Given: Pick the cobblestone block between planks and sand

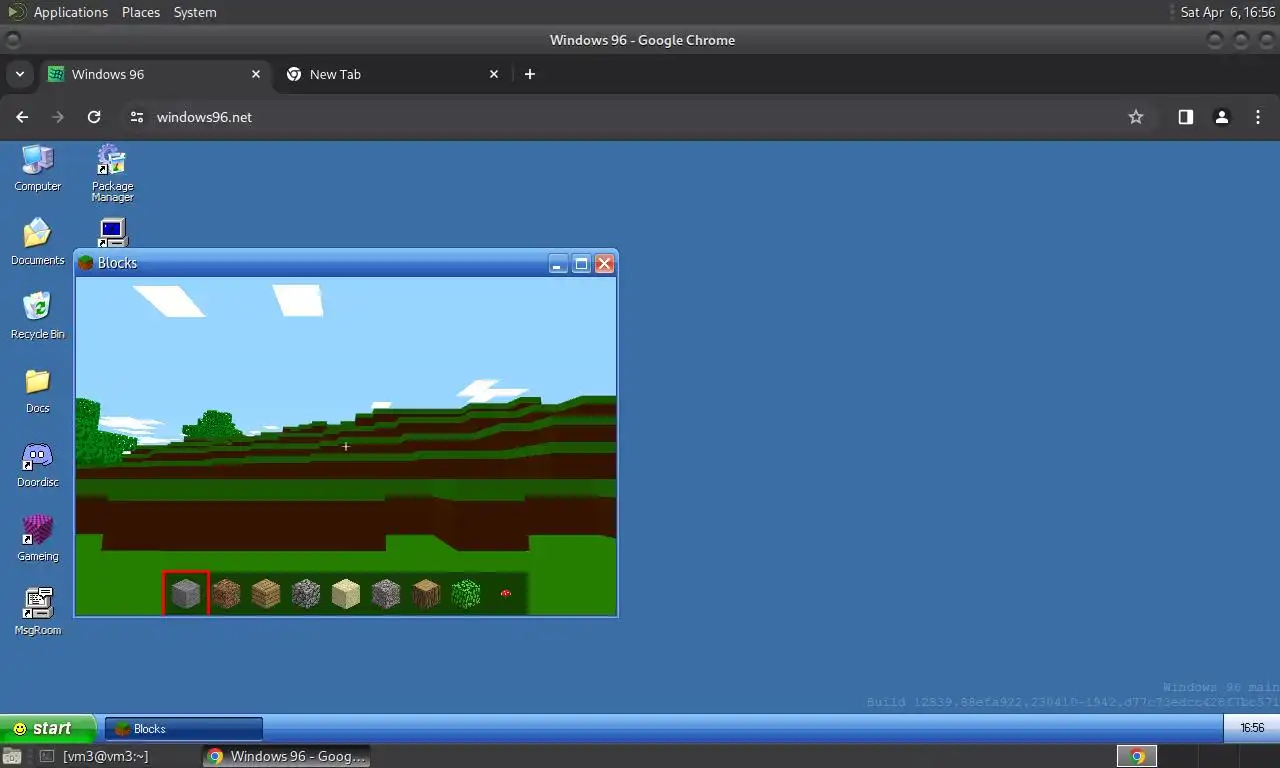Looking at the screenshot, I should (x=306, y=593).
